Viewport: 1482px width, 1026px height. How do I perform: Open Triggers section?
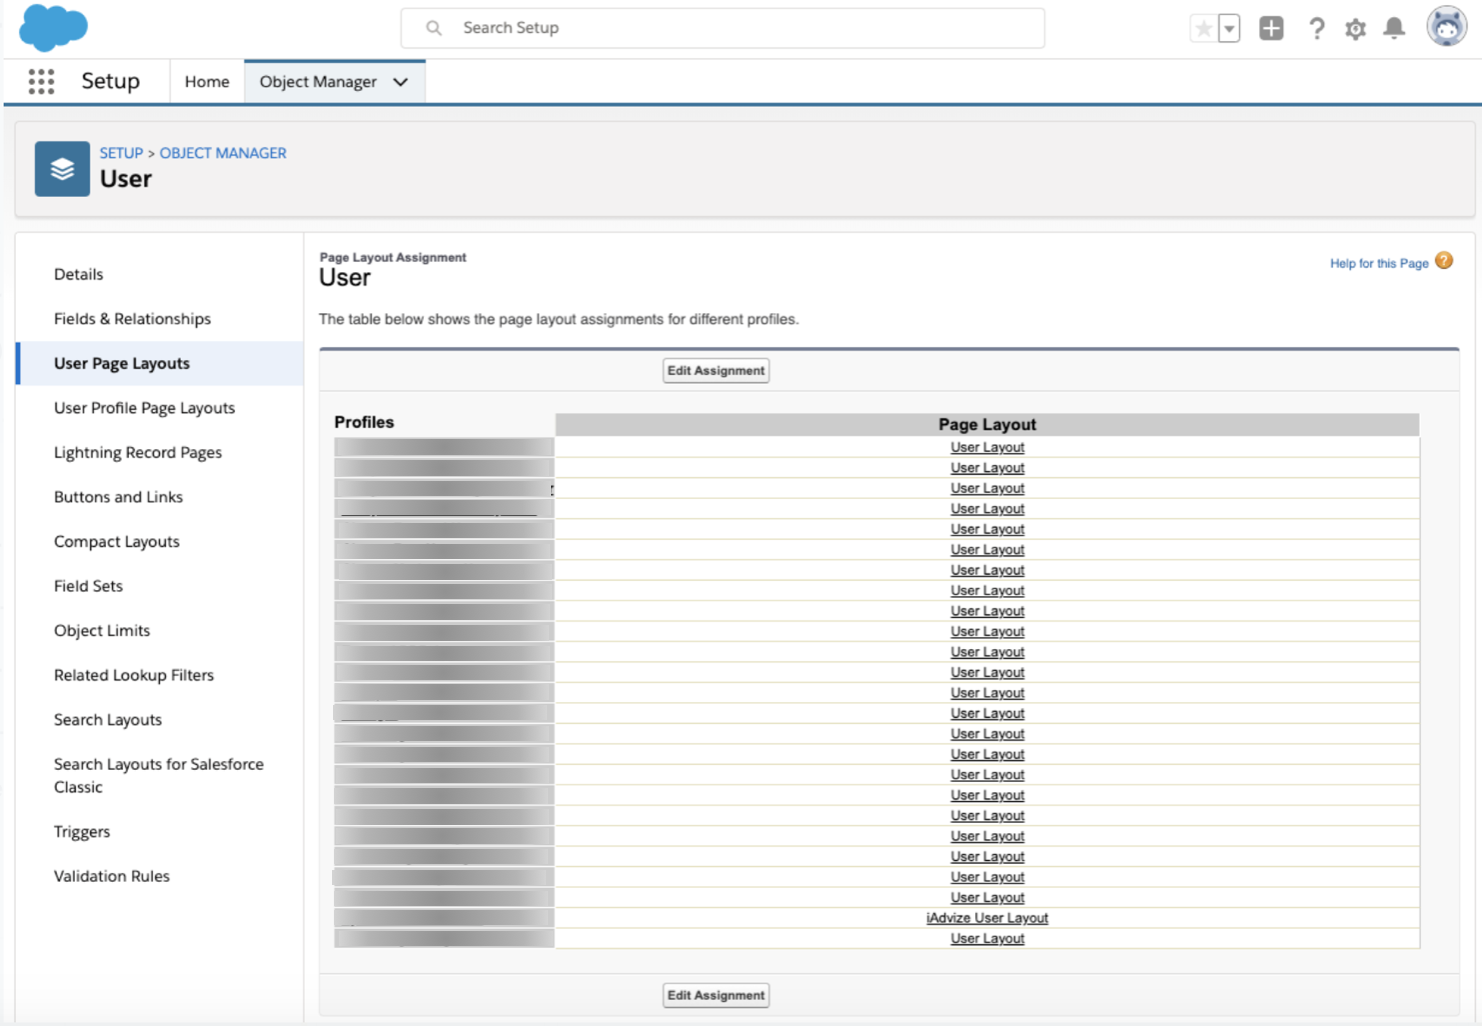tap(82, 832)
